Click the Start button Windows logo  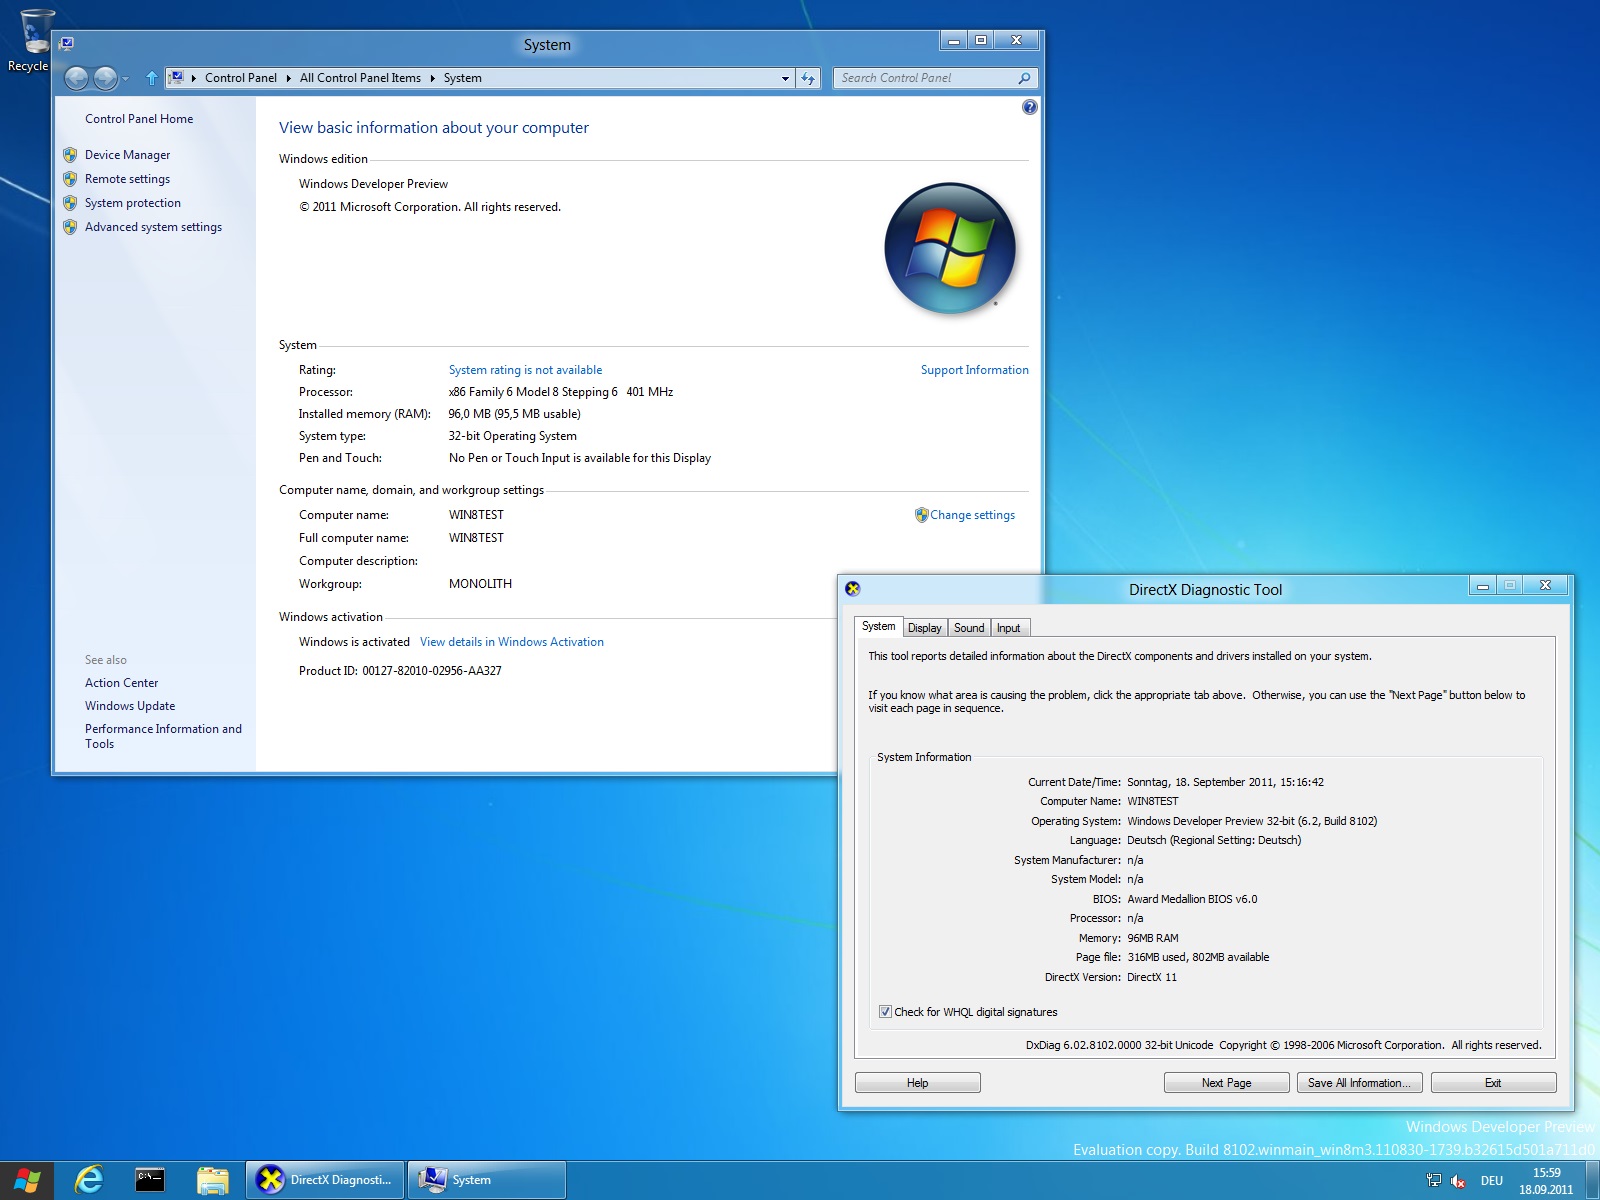click(27, 1180)
